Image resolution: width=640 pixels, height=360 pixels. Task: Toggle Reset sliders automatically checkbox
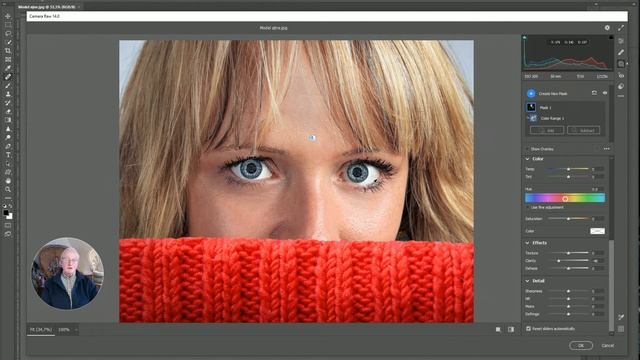529,329
